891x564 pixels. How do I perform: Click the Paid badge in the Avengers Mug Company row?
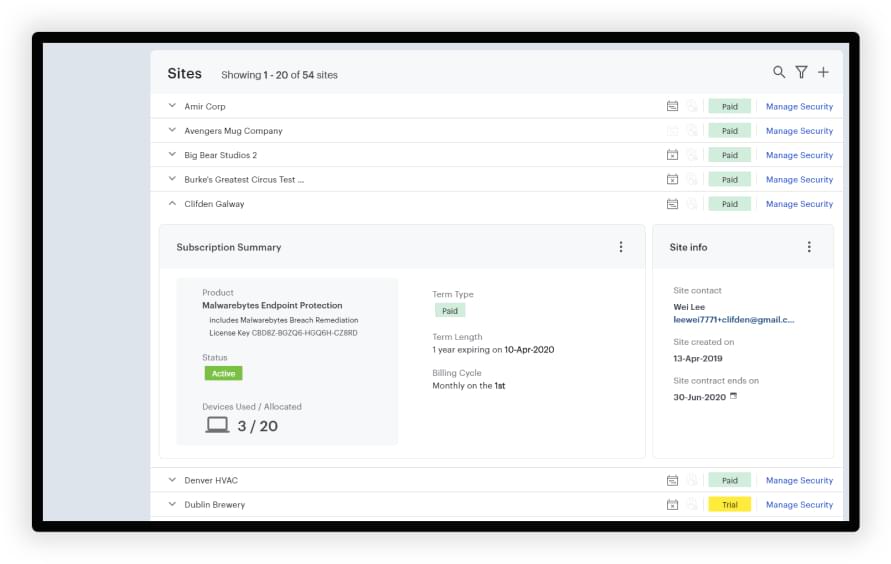[730, 131]
